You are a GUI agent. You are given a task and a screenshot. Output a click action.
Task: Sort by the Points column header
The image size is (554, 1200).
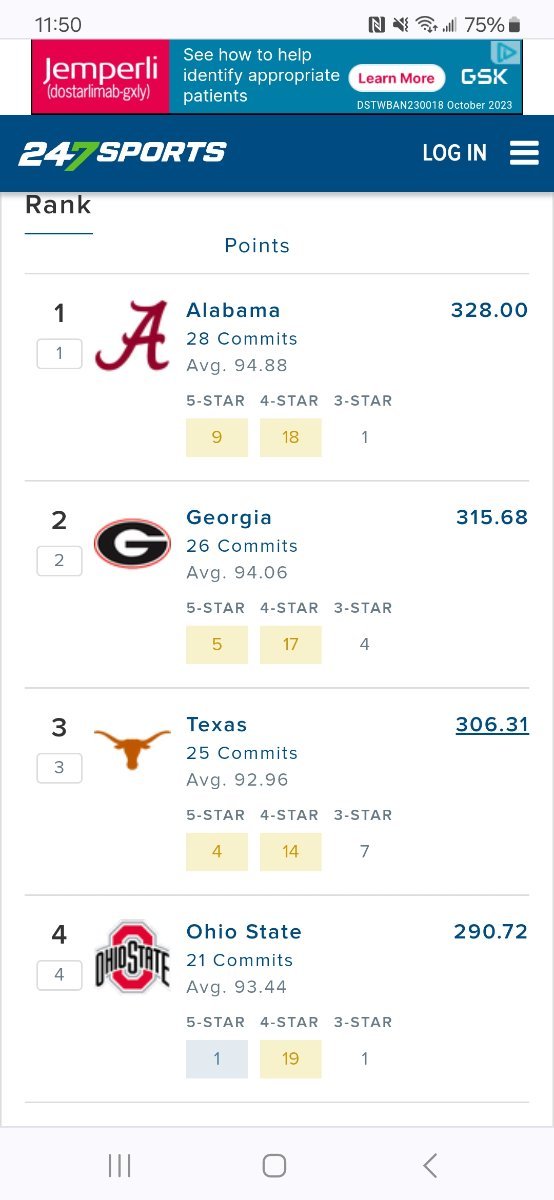pos(257,246)
